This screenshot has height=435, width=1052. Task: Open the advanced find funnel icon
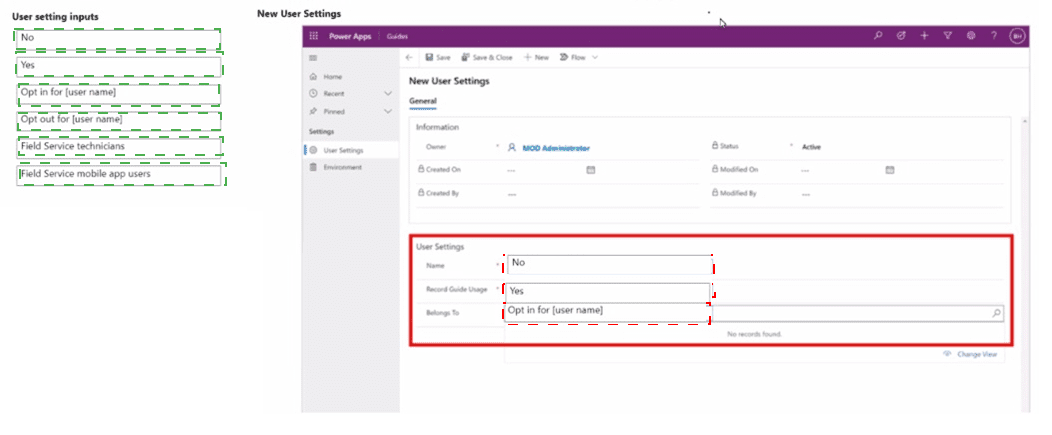pyautogui.click(x=947, y=36)
